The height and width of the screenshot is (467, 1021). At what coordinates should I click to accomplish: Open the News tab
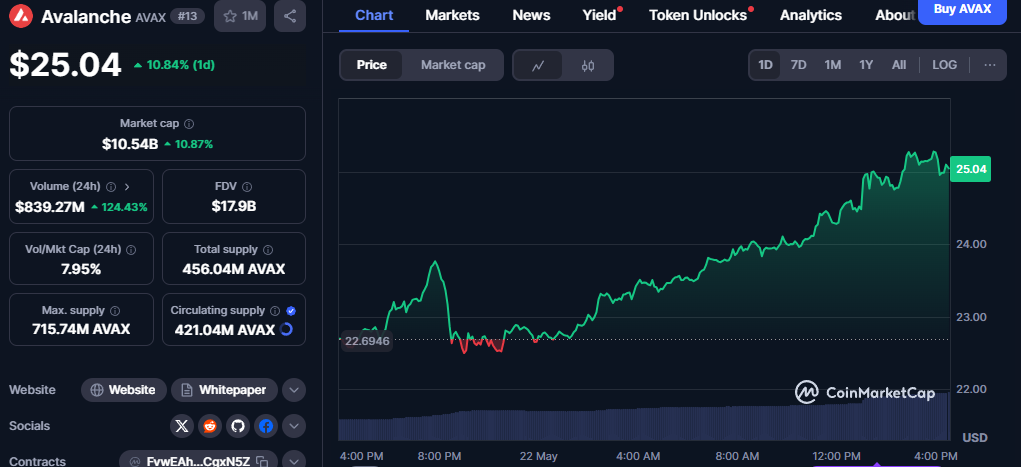click(531, 15)
